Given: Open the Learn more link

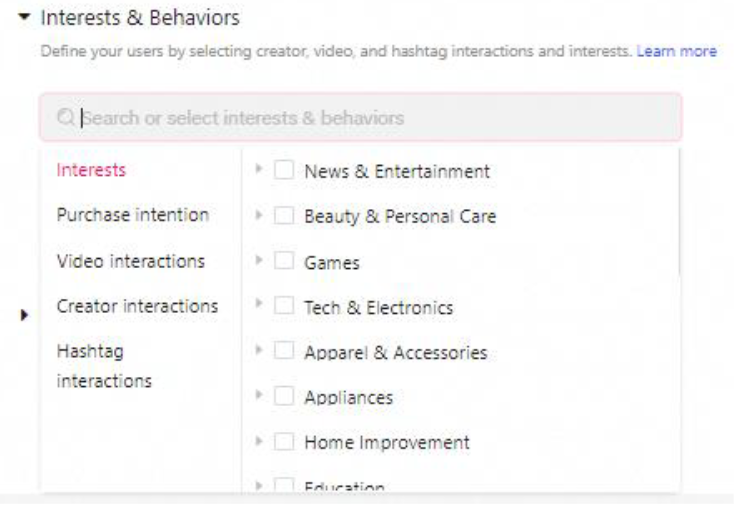Looking at the screenshot, I should pyautogui.click(x=677, y=51).
